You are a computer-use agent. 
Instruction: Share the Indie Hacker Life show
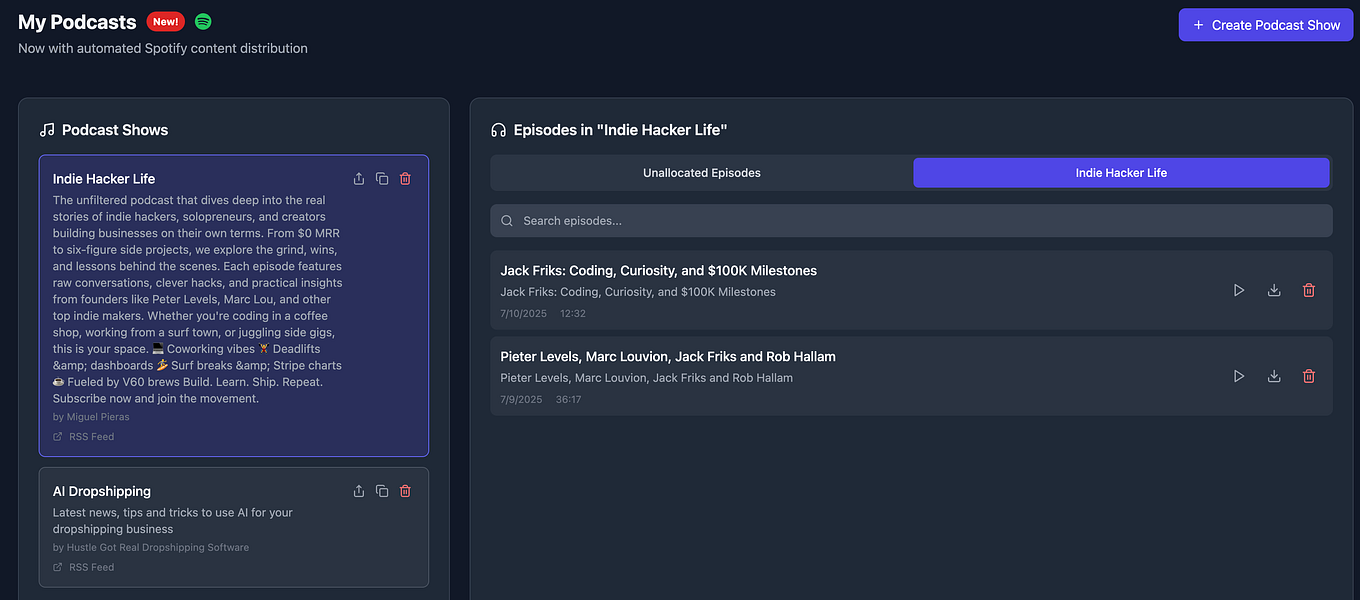pyautogui.click(x=359, y=179)
